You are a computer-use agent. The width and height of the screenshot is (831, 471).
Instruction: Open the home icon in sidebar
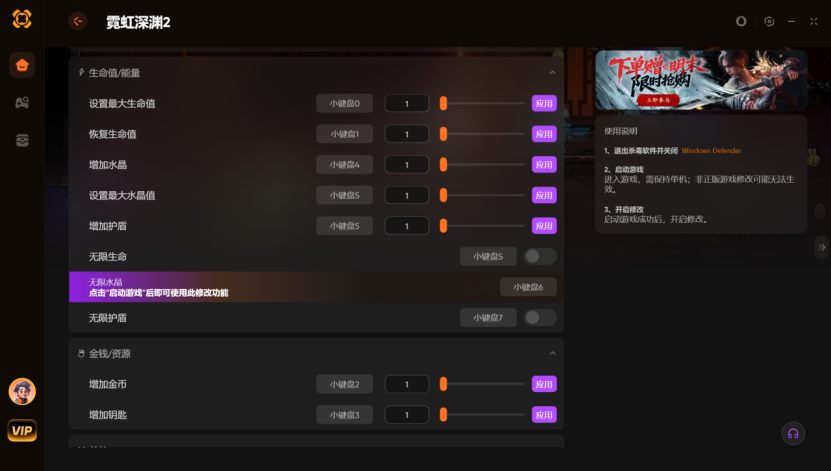(22, 65)
